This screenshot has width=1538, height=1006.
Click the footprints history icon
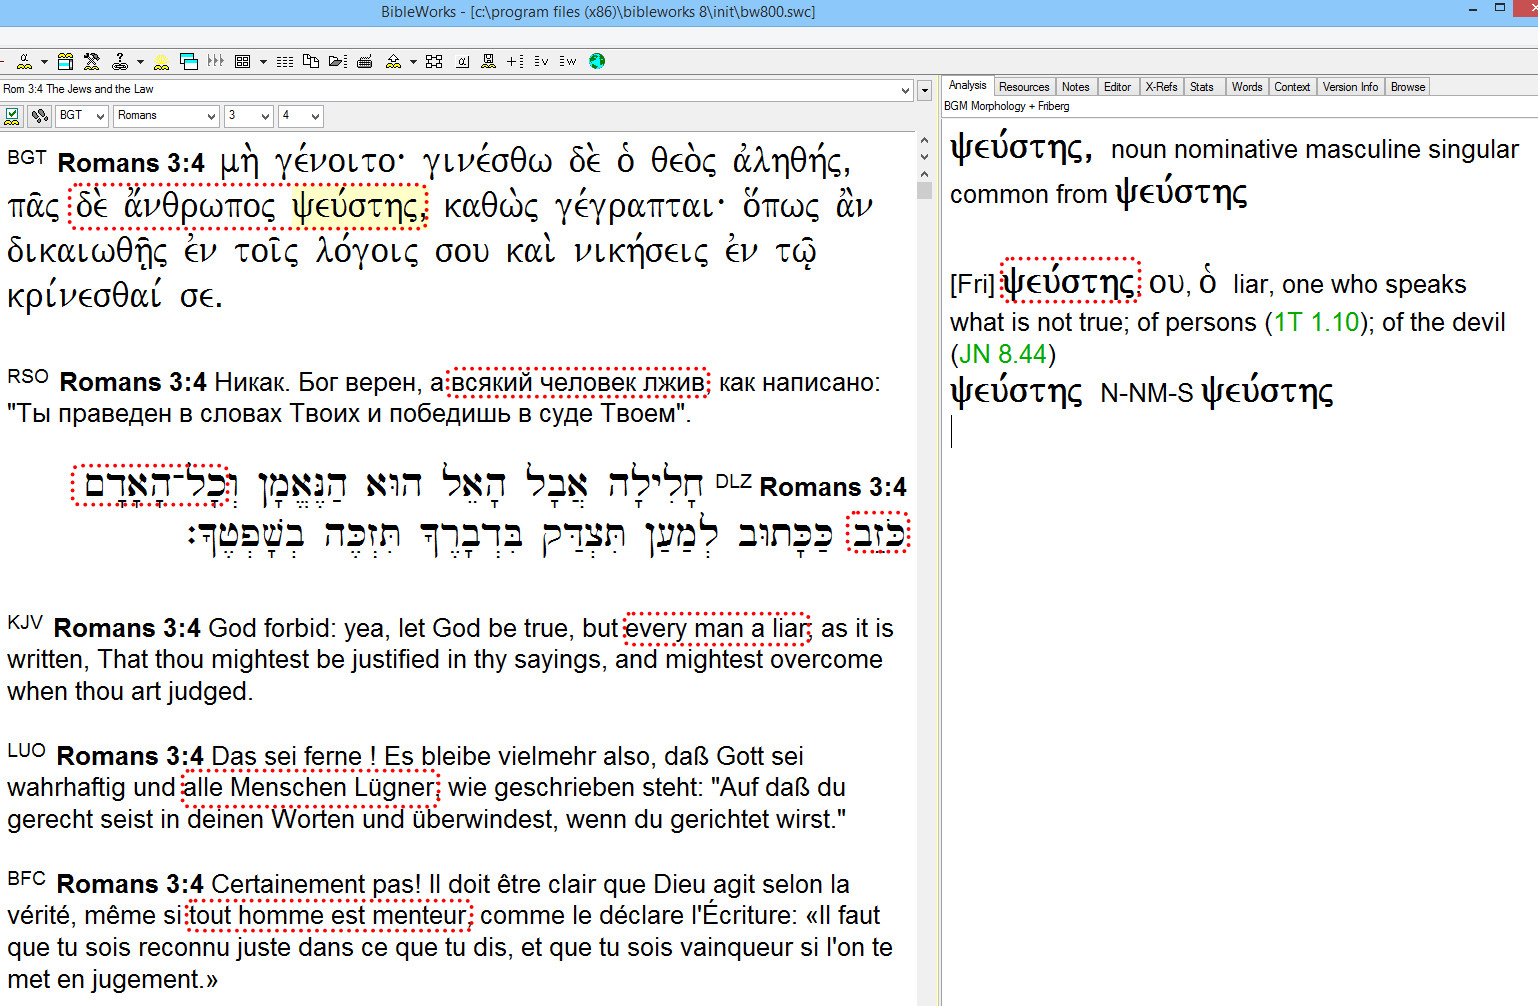[40, 116]
